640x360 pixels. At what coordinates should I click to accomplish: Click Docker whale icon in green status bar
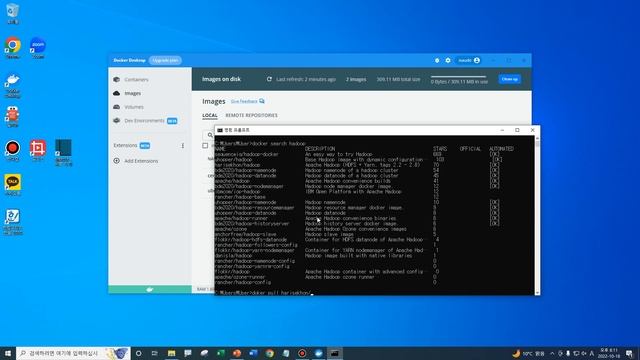150,289
